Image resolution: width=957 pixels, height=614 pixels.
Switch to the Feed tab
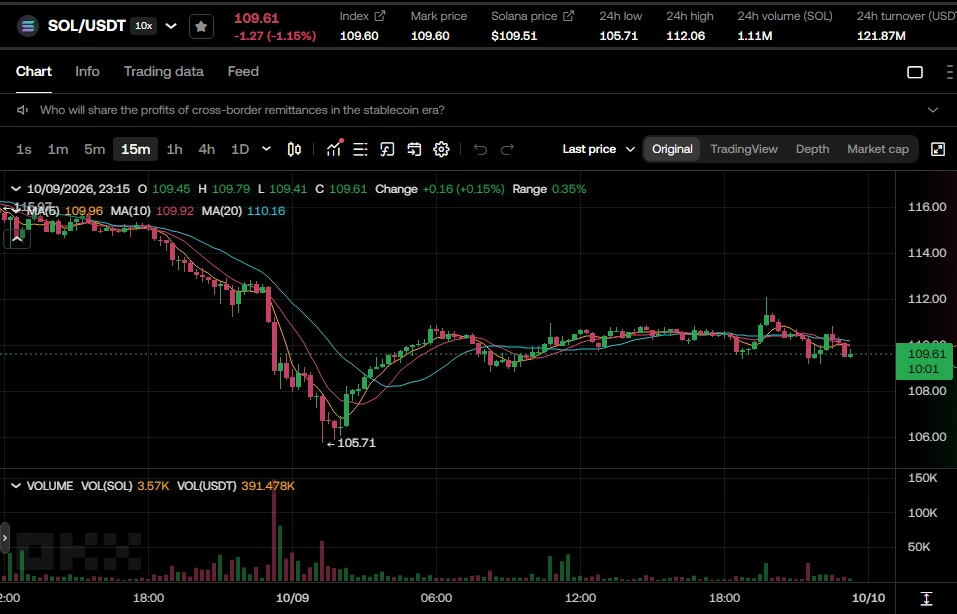(x=243, y=71)
